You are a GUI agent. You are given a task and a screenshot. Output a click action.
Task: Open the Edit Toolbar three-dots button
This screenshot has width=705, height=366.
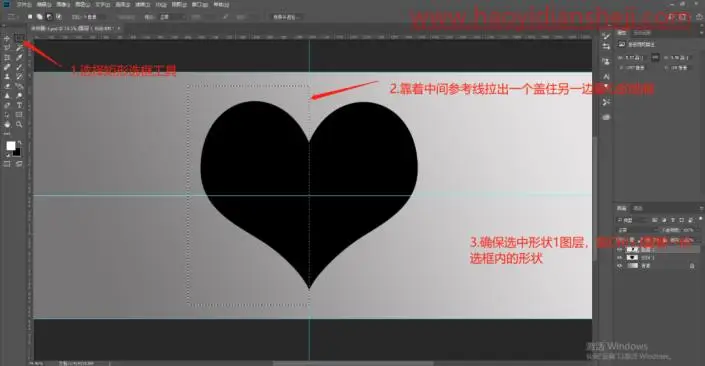coord(7,134)
